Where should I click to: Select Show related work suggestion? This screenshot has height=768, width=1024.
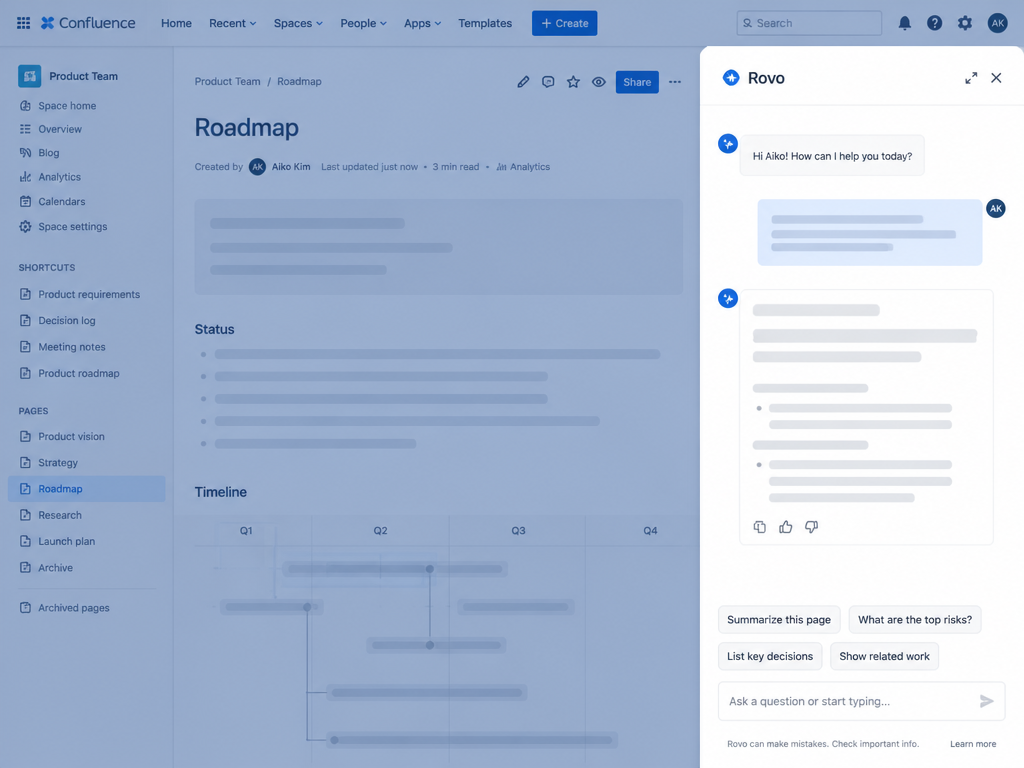tap(884, 656)
